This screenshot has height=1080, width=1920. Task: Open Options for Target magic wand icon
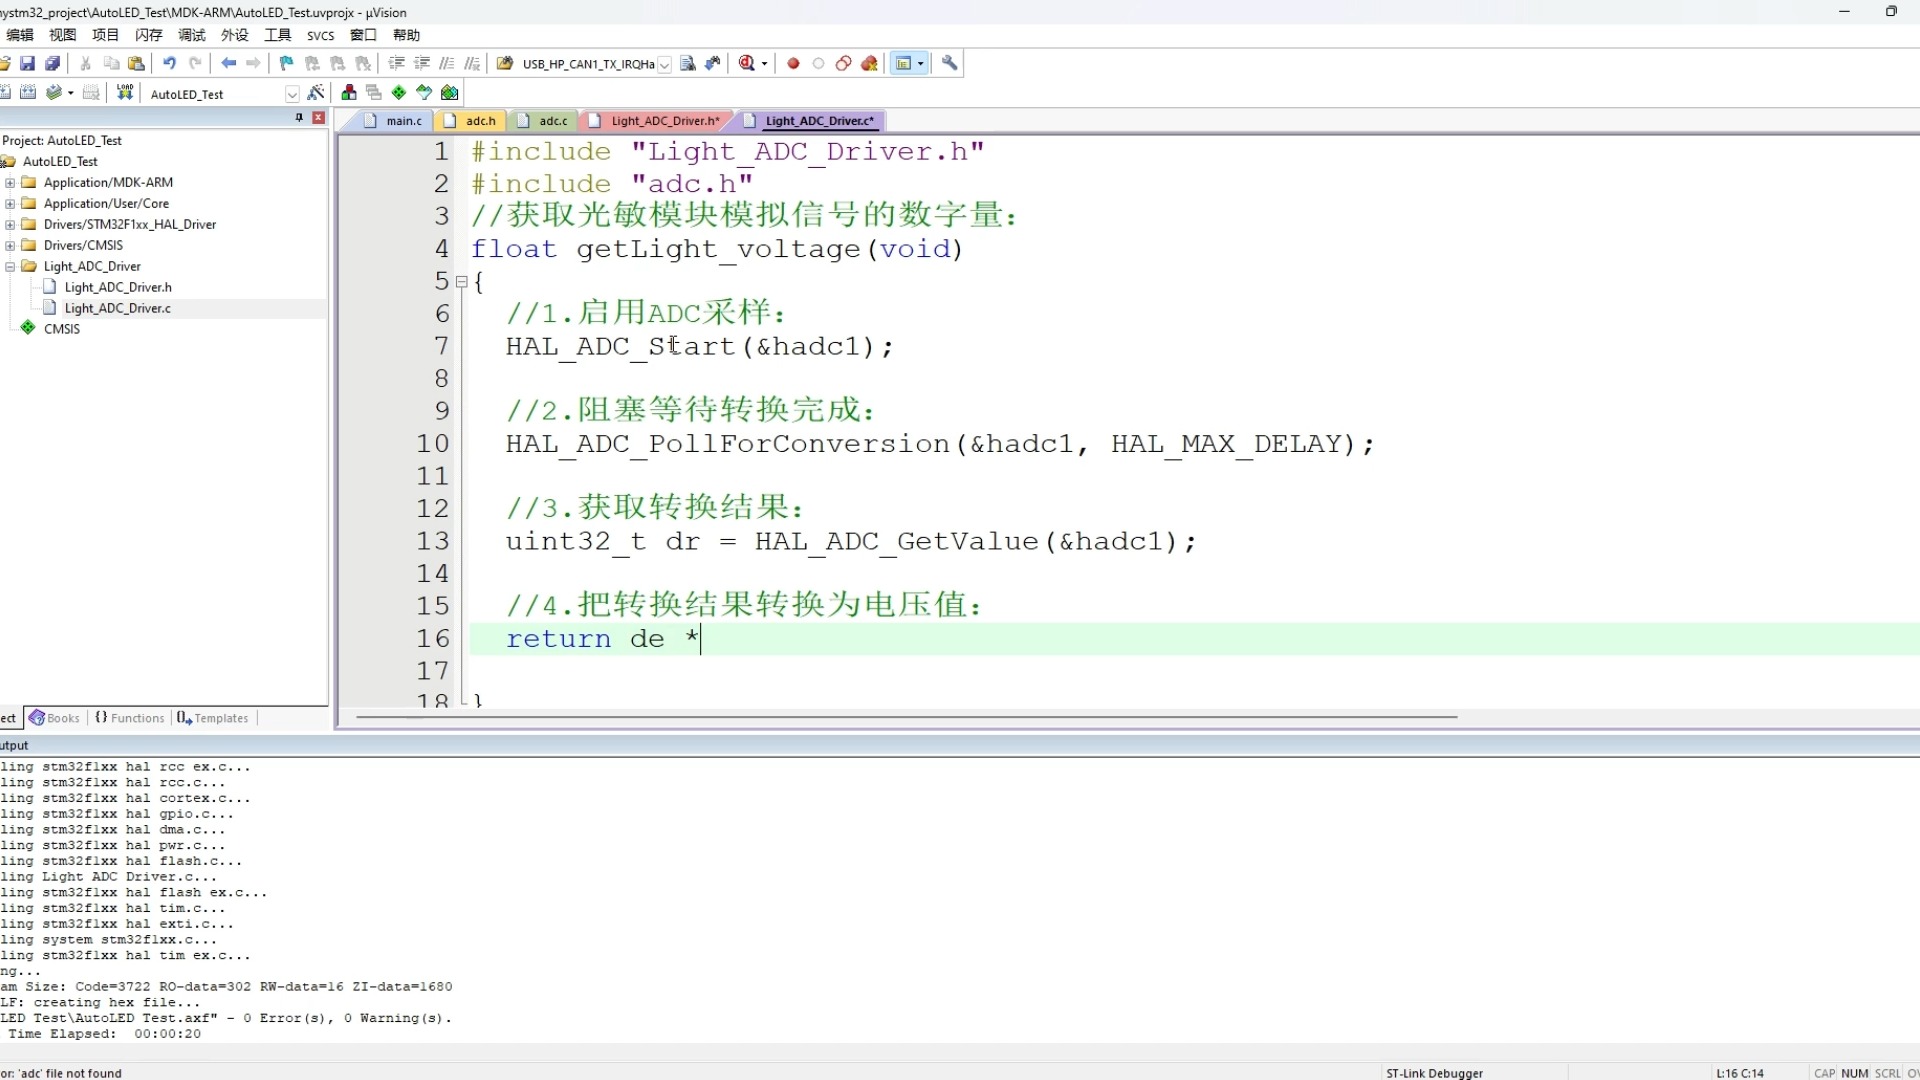pyautogui.click(x=316, y=93)
